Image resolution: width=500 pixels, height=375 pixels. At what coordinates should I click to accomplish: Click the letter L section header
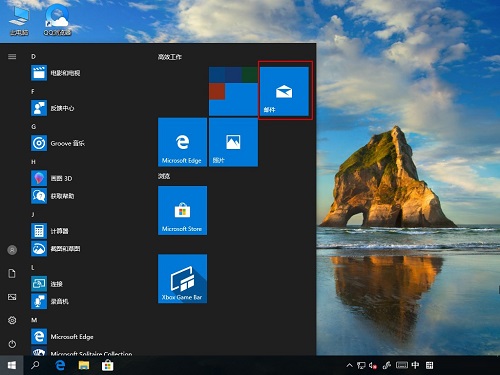pyautogui.click(x=33, y=267)
